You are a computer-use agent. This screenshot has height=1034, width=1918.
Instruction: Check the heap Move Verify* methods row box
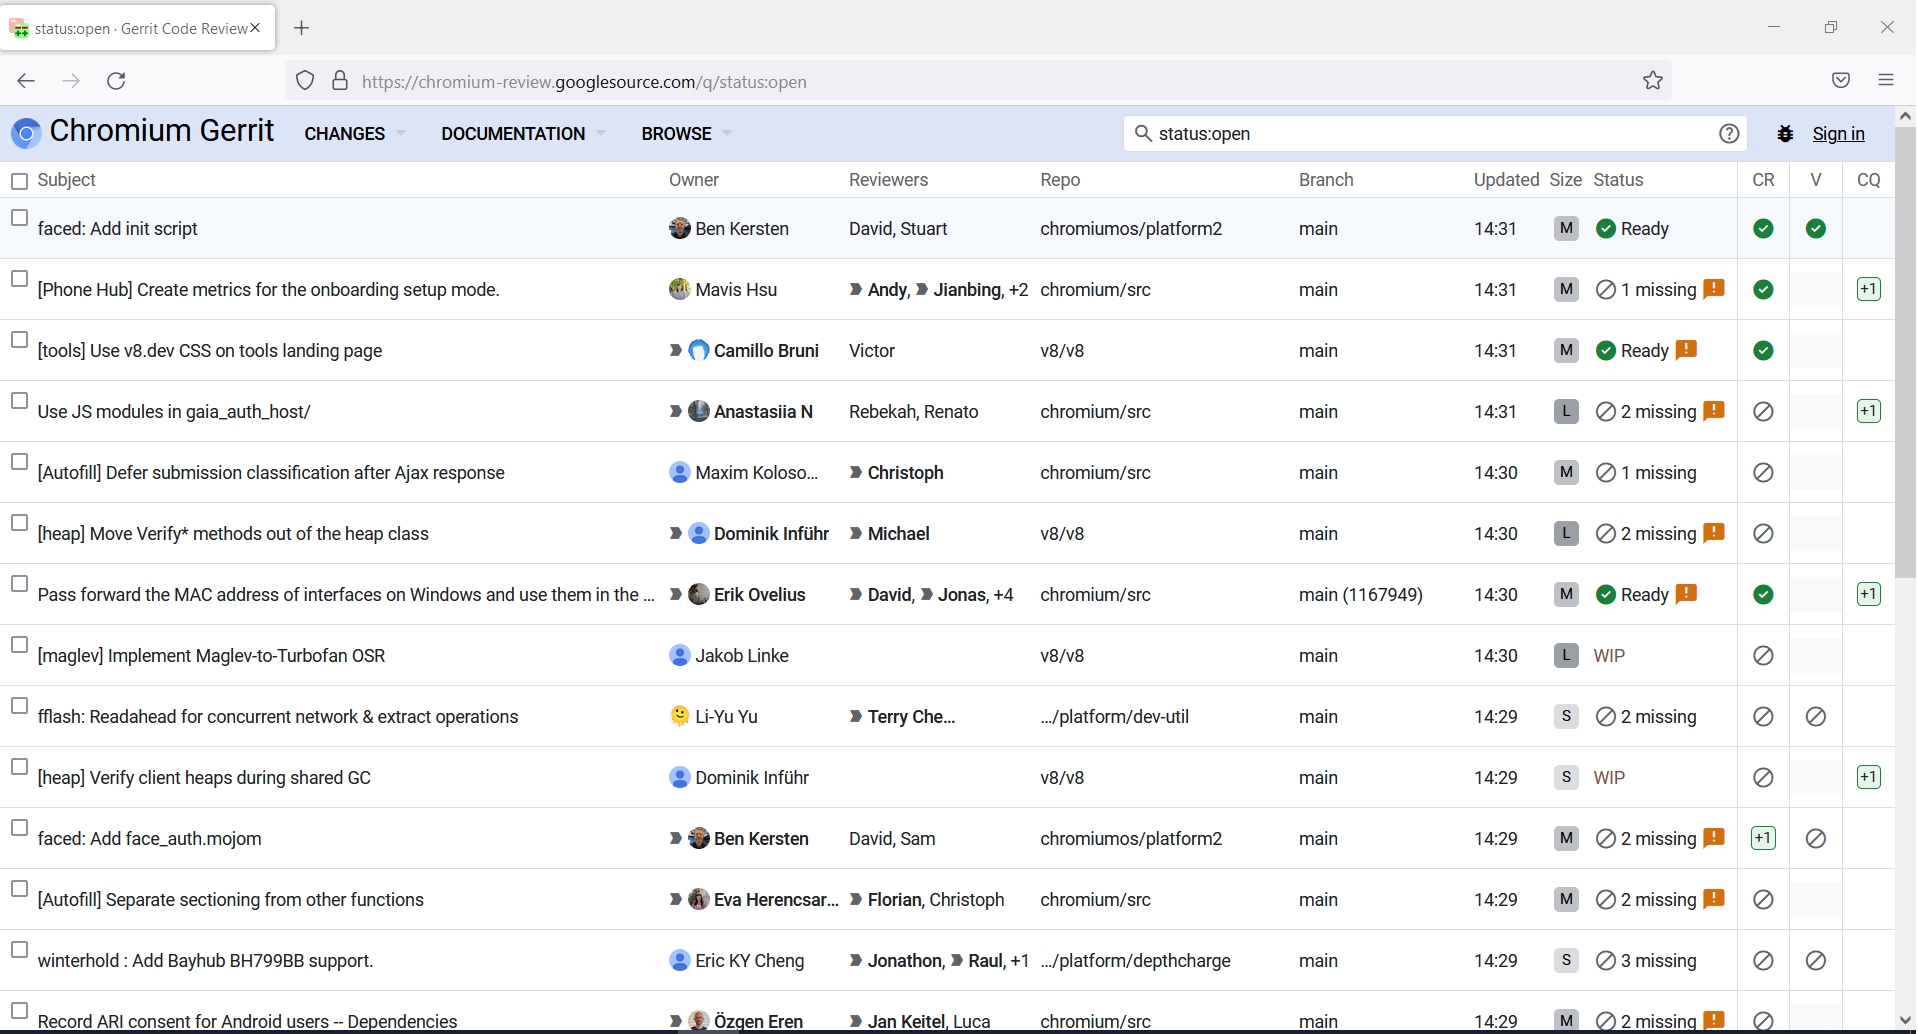coord(19,523)
